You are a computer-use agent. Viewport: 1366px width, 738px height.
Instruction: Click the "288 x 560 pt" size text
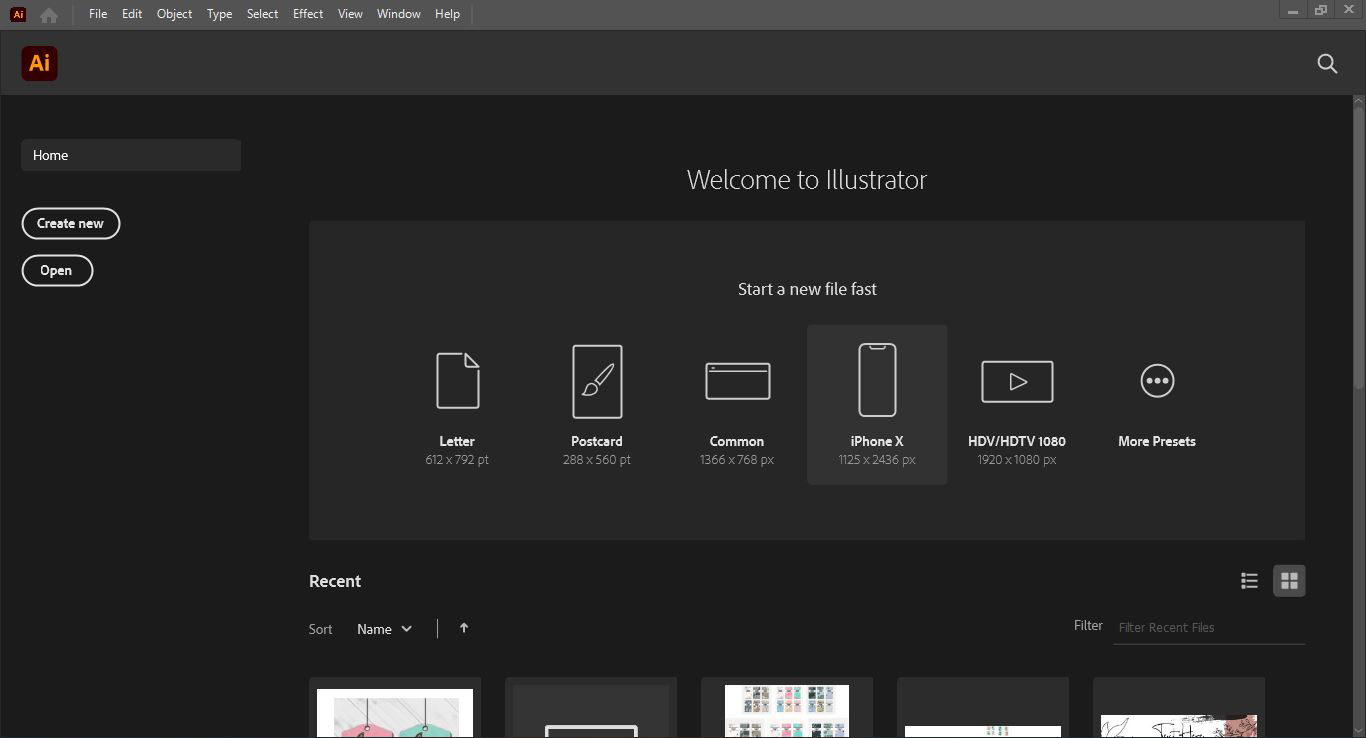pos(597,460)
